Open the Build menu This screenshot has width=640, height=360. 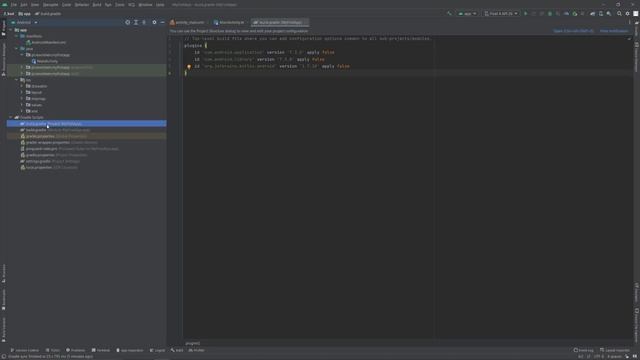click(x=97, y=5)
